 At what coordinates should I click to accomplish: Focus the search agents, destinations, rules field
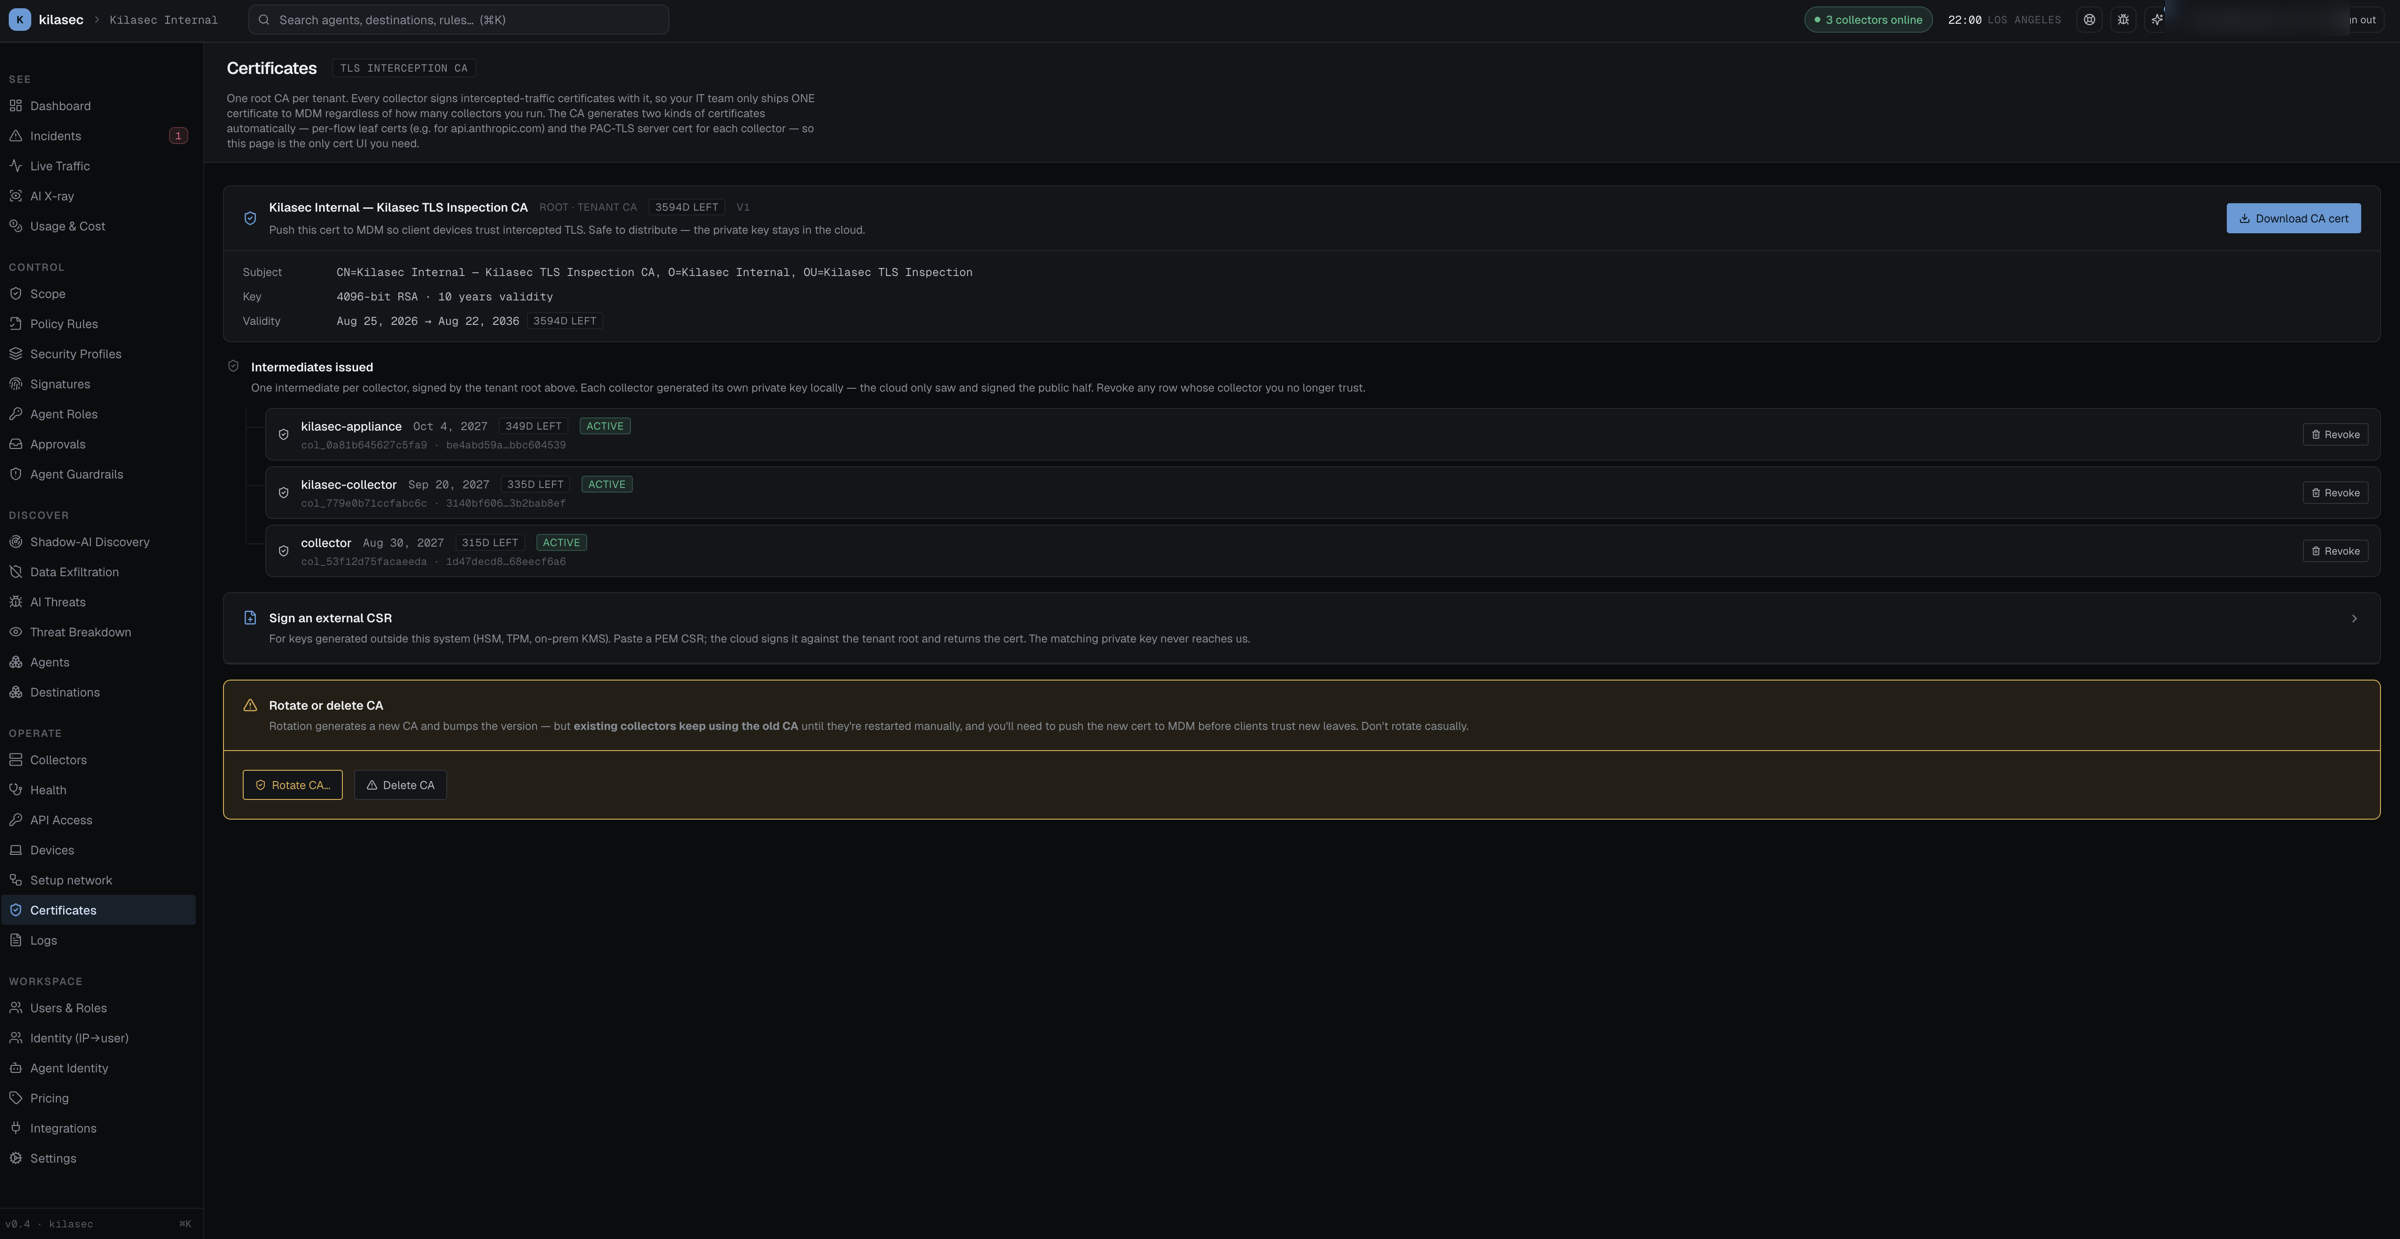[x=458, y=19]
